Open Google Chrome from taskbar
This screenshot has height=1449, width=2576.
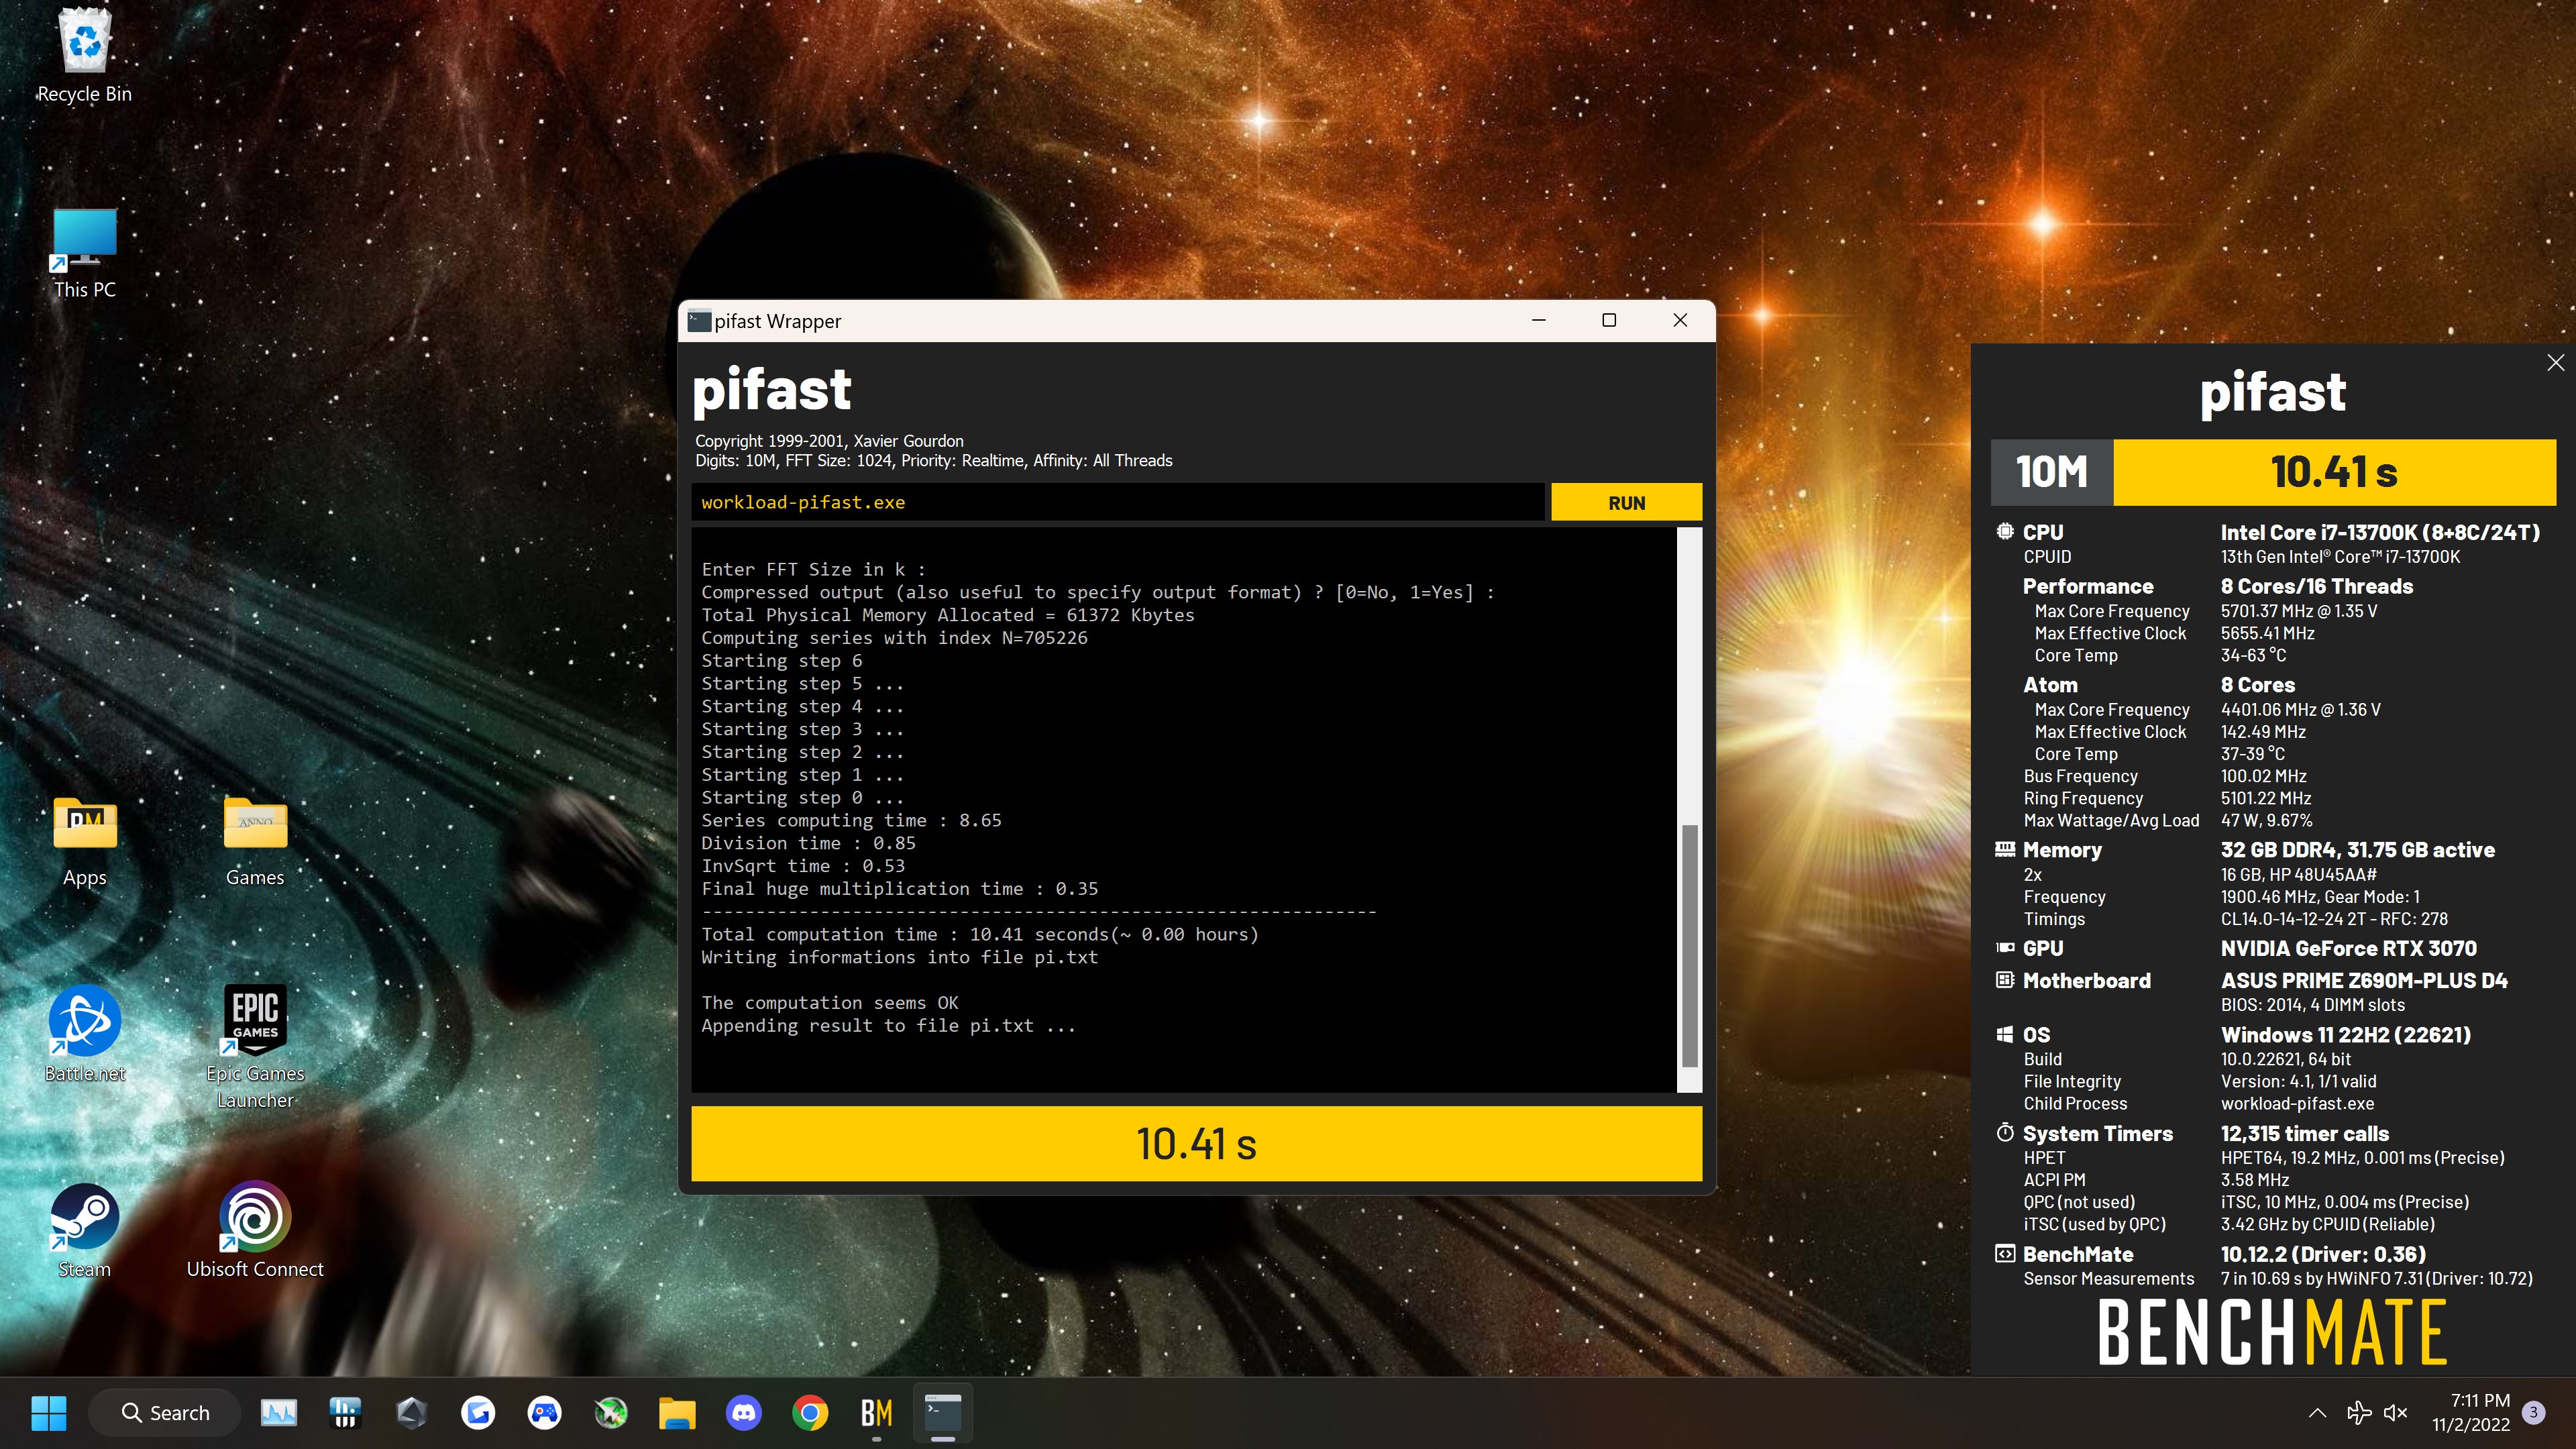(810, 1413)
